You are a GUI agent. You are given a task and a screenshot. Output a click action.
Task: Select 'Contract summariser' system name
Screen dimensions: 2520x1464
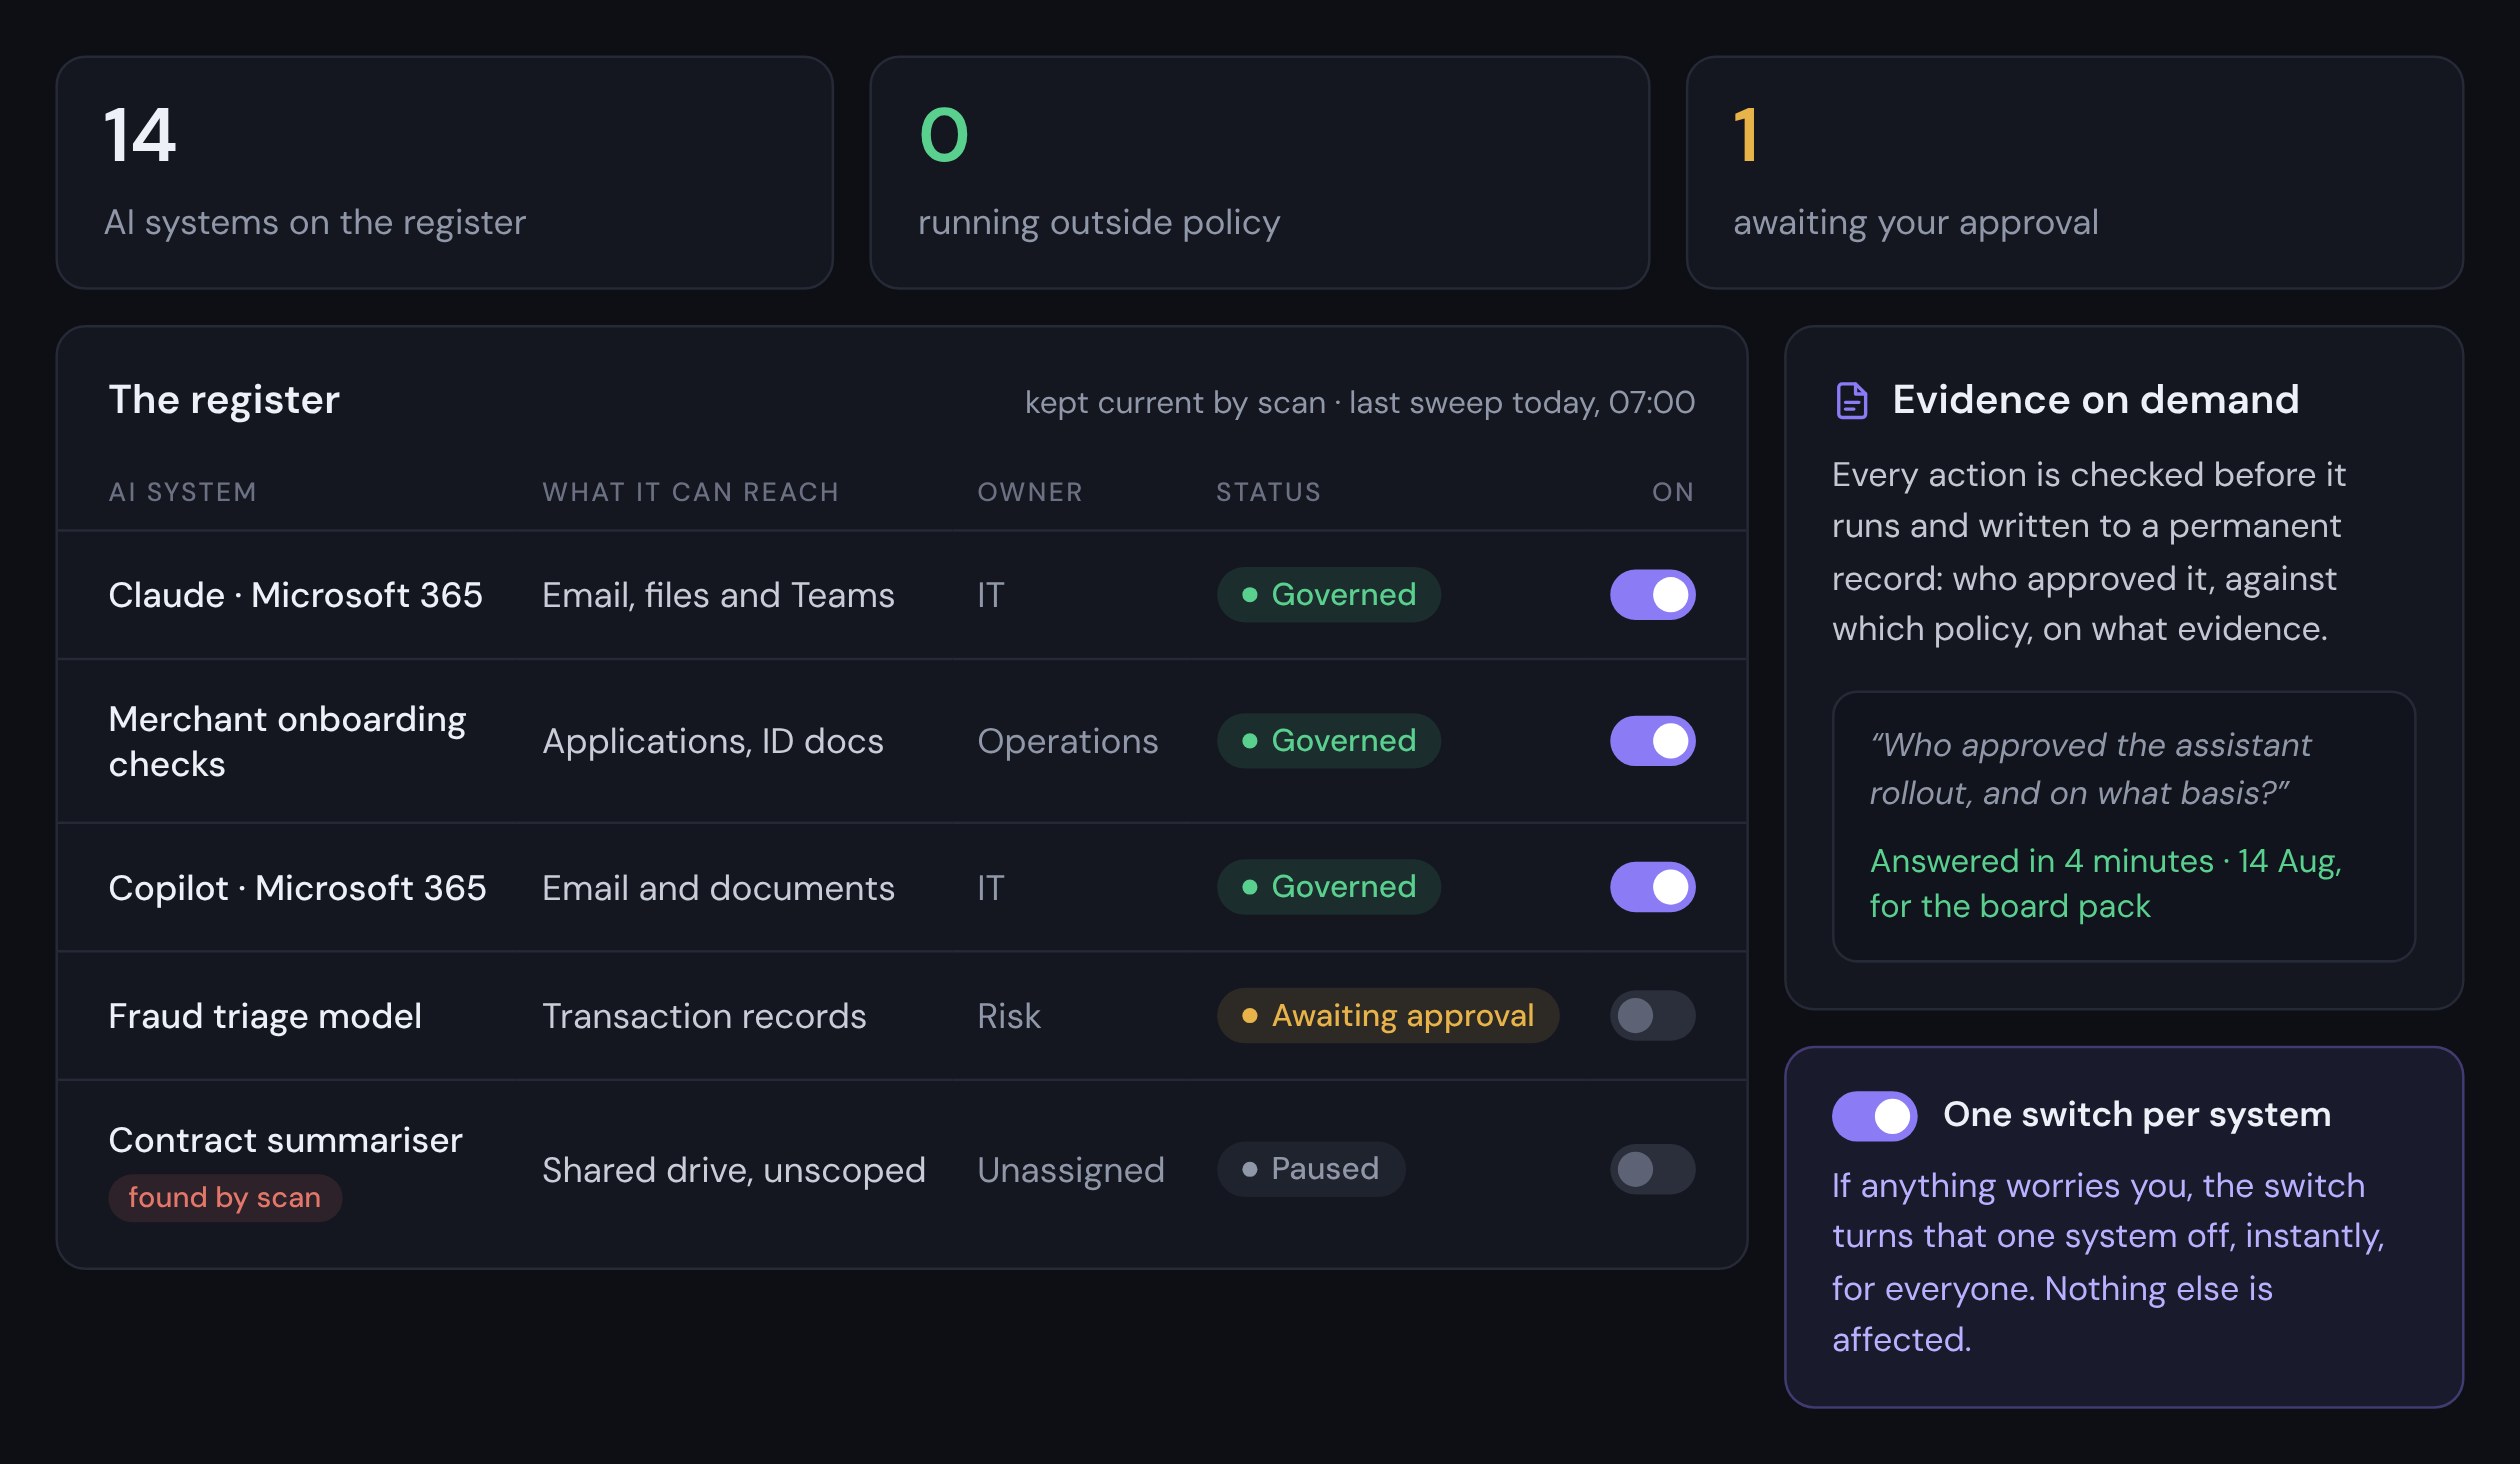tap(286, 1140)
